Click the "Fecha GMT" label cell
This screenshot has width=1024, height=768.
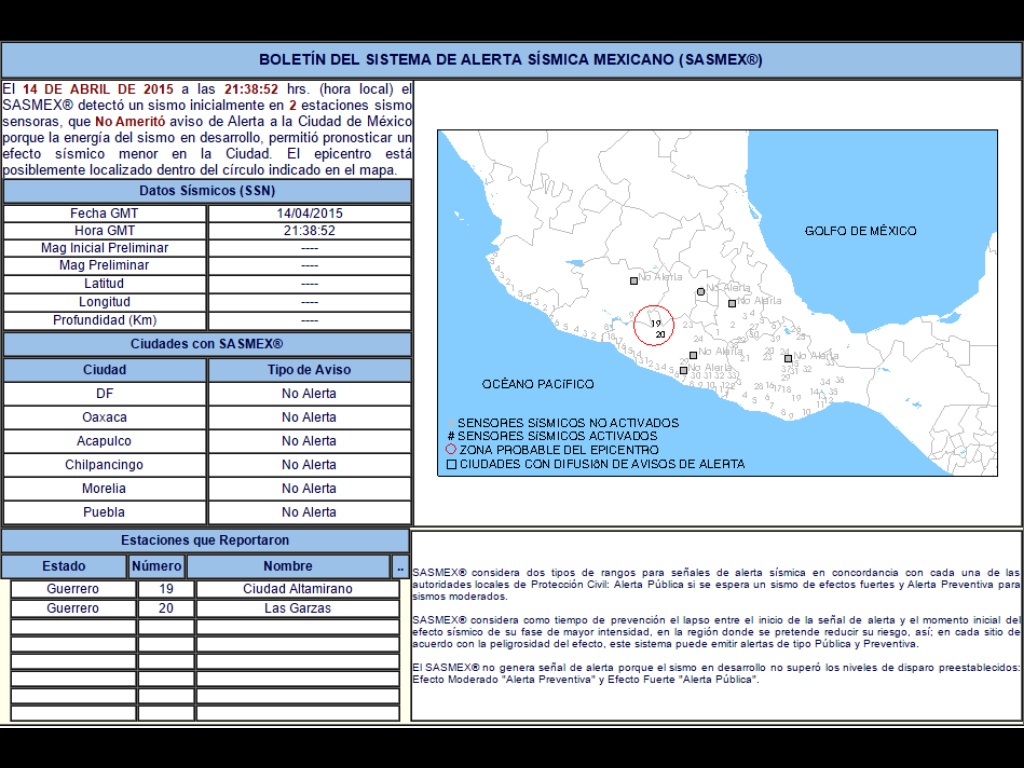[x=104, y=214]
